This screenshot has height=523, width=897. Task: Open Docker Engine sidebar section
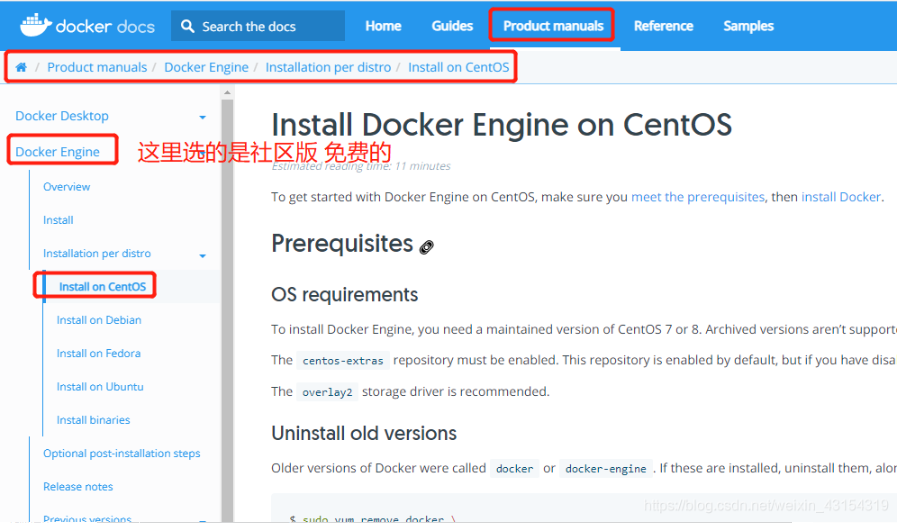(57, 152)
